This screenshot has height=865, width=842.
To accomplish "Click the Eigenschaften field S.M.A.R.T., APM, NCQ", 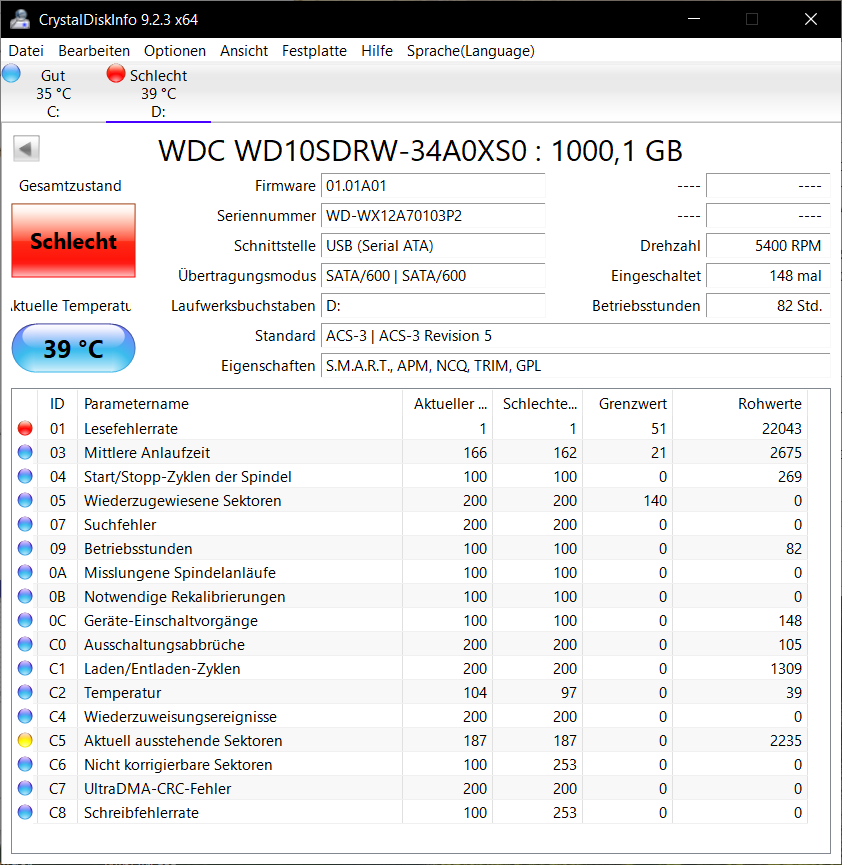I will [x=575, y=365].
